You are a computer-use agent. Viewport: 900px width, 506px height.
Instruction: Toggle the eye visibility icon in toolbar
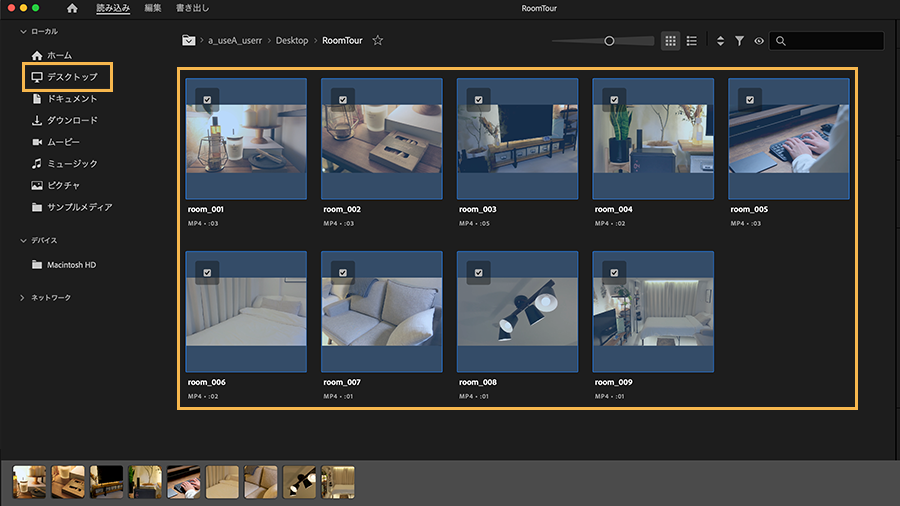759,41
